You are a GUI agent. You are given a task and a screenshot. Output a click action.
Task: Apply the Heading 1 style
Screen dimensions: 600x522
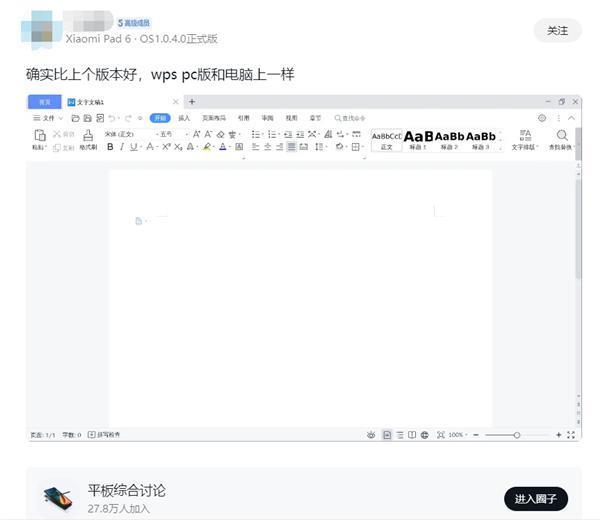coord(418,140)
